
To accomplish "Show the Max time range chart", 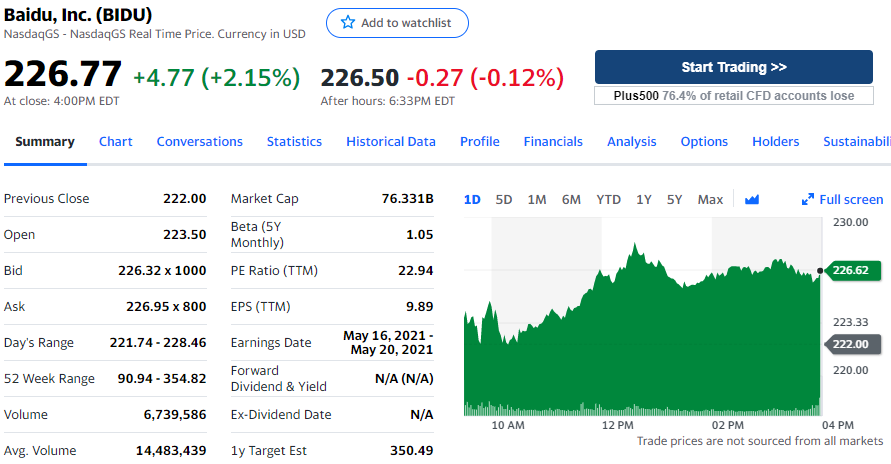I will coord(710,200).
